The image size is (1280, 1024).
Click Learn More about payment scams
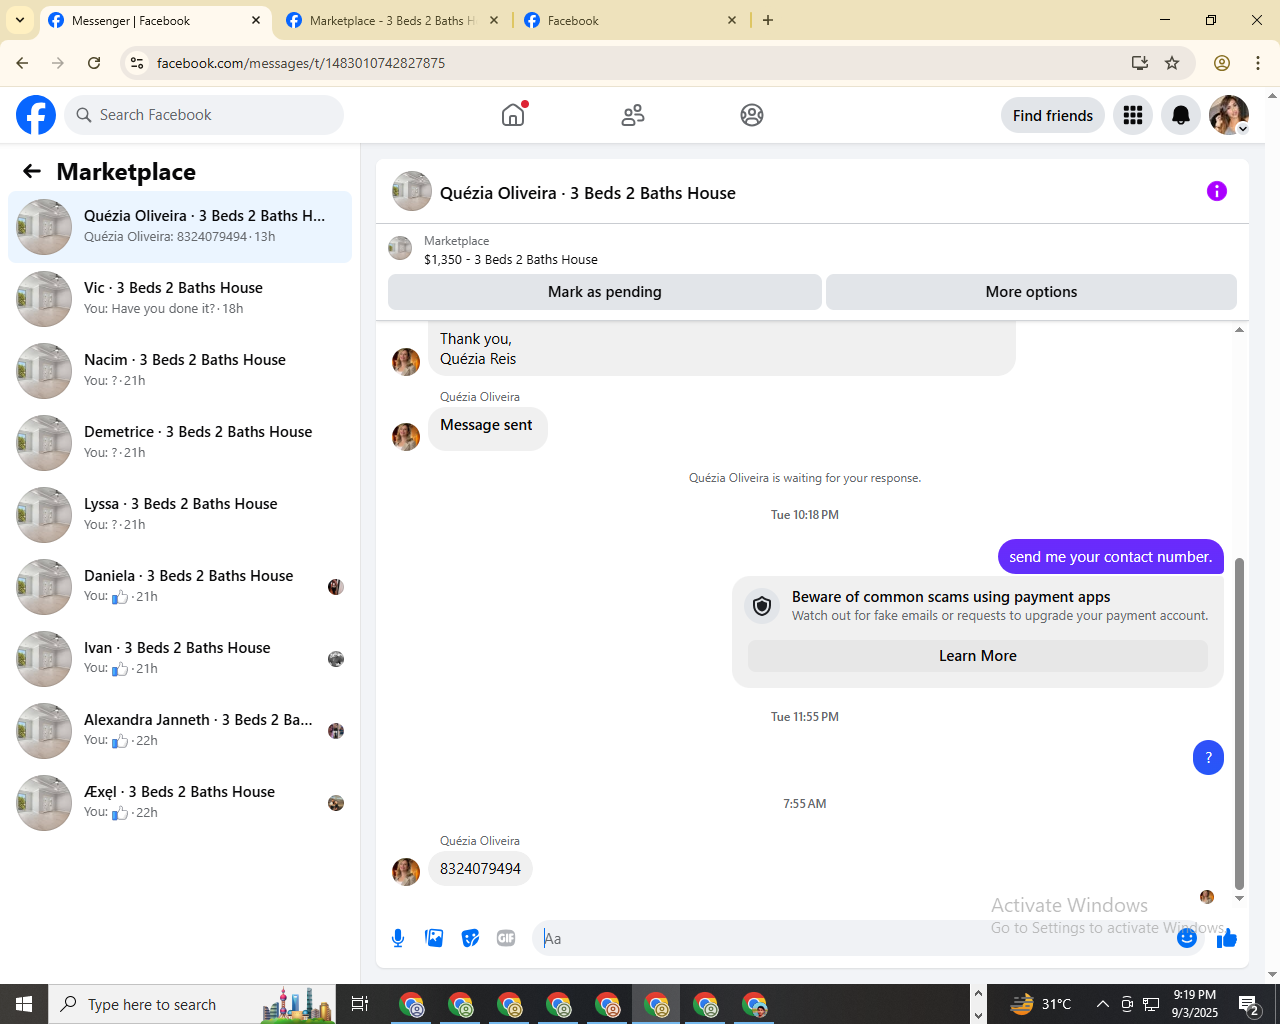pyautogui.click(x=978, y=656)
